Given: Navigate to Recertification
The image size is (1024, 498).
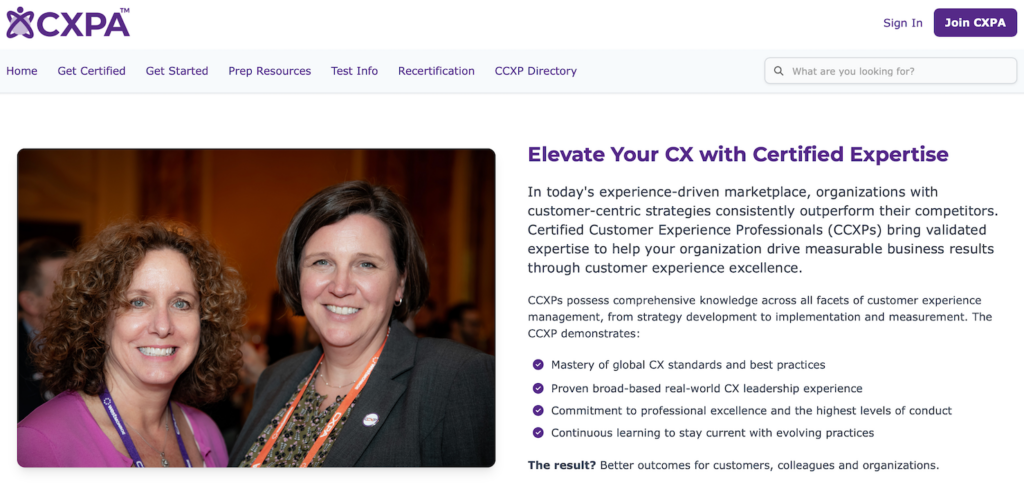Looking at the screenshot, I should tap(436, 71).
